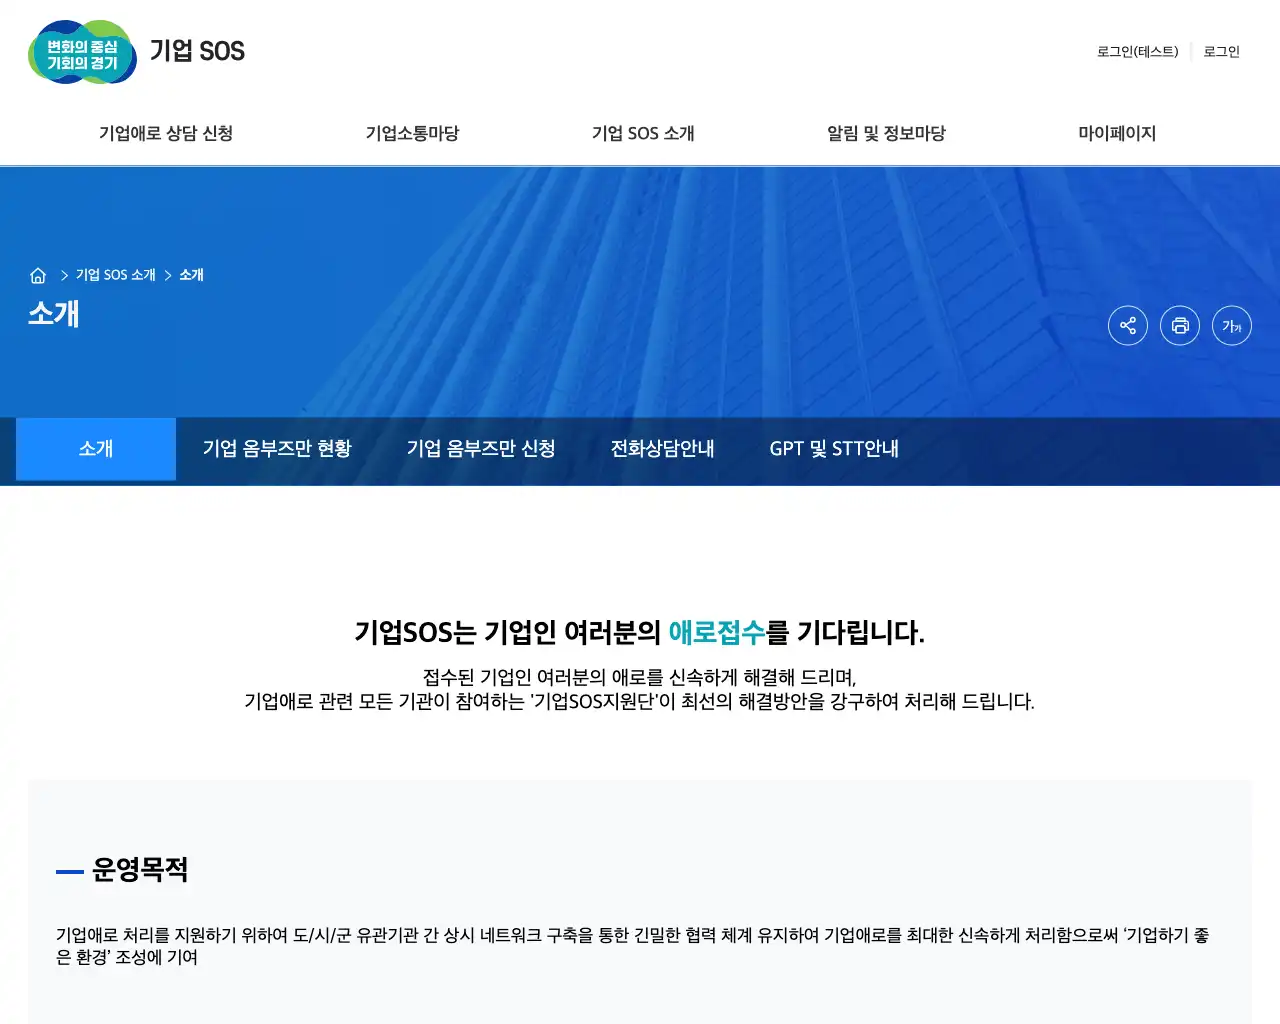Open the 기업소통마당 menu
This screenshot has width=1280, height=1024.
pyautogui.click(x=412, y=133)
